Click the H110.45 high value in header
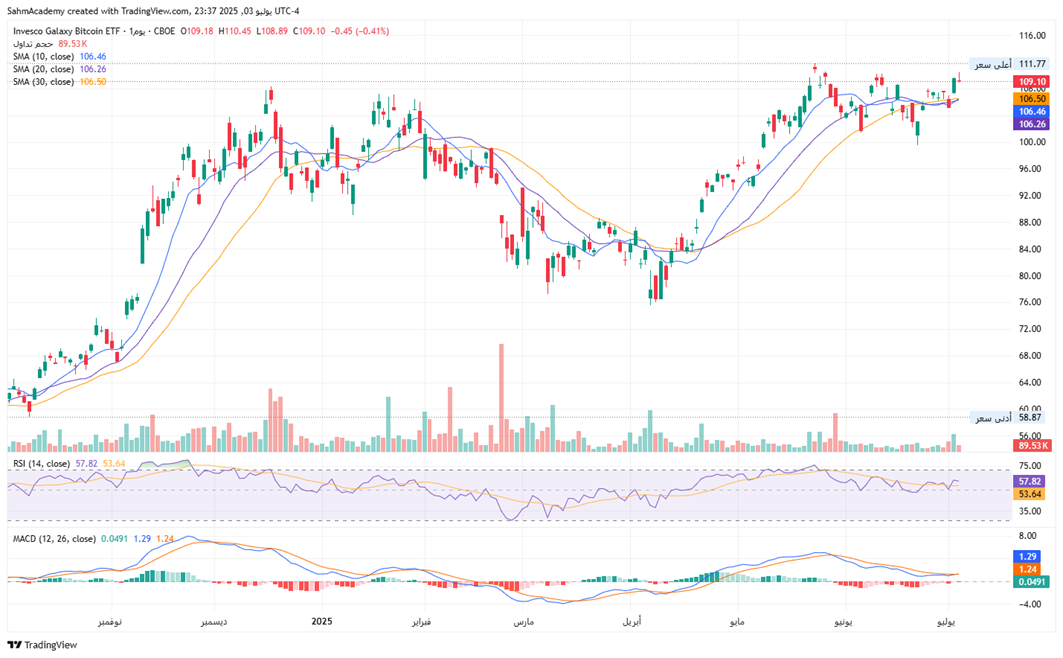 point(235,31)
